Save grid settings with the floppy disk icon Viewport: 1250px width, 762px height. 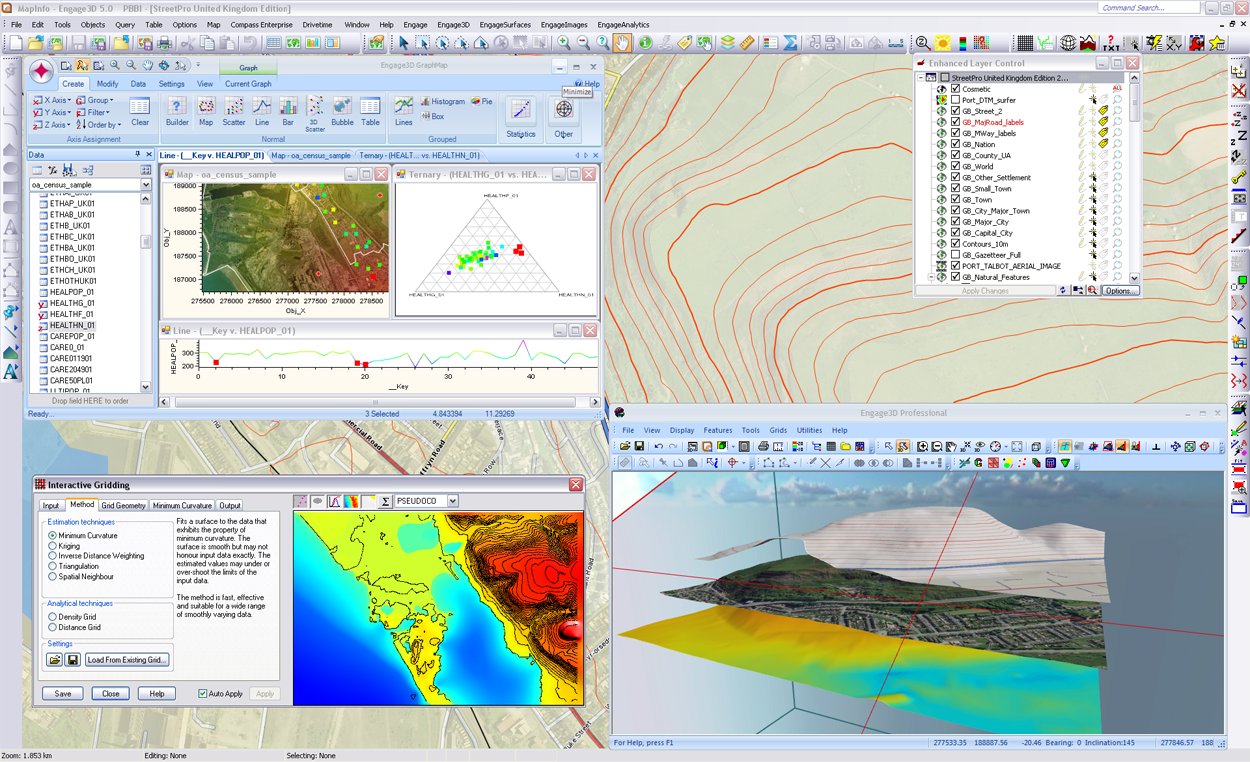point(73,660)
